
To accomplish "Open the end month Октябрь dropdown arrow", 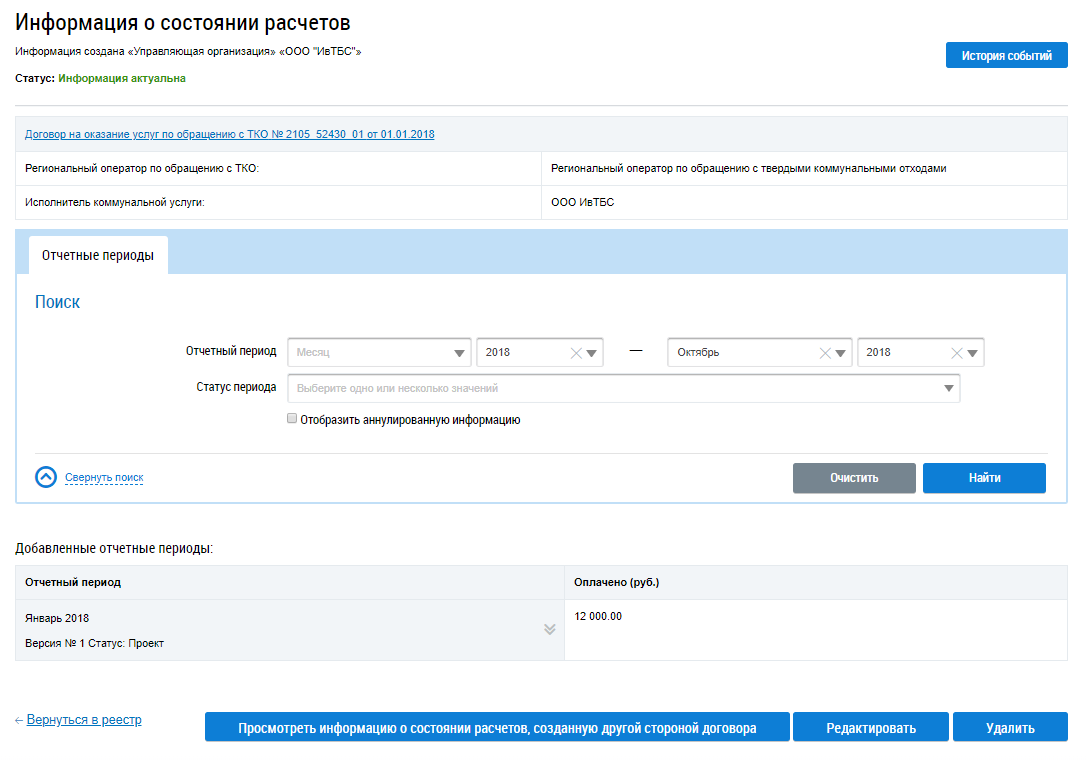I will tap(842, 353).
